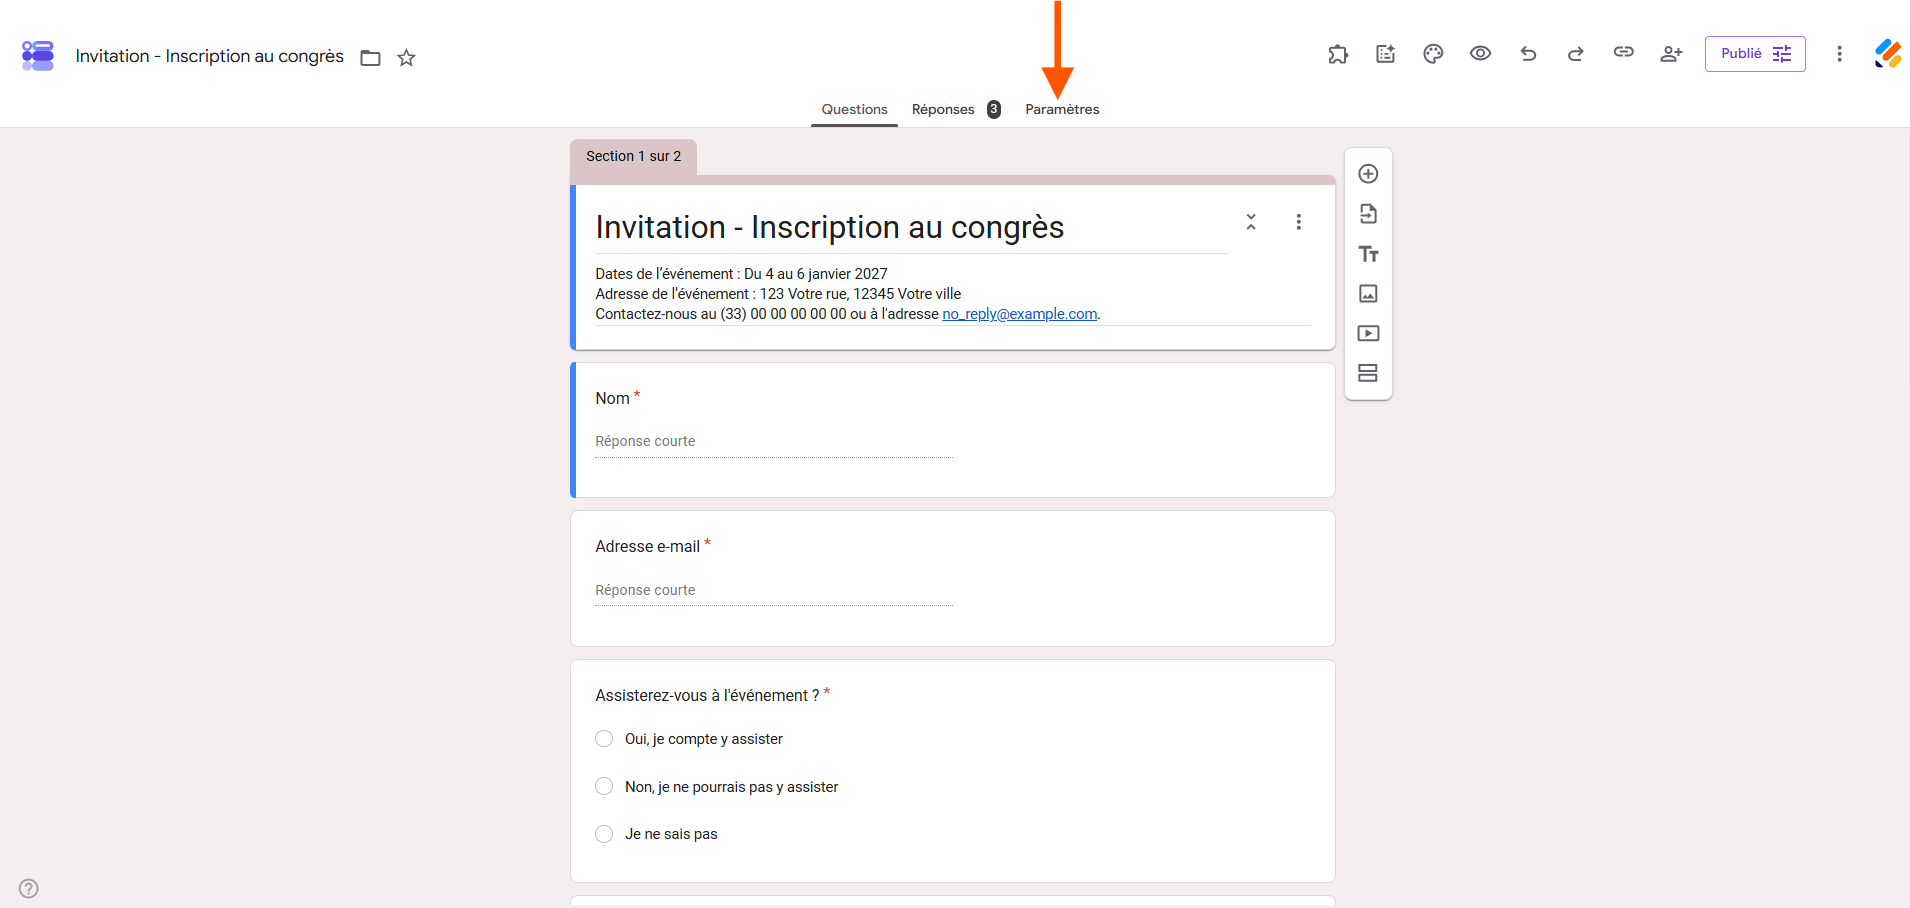Click the Adresse e-mail answer field
Screen dimensions: 1910x908
pyautogui.click(x=774, y=590)
